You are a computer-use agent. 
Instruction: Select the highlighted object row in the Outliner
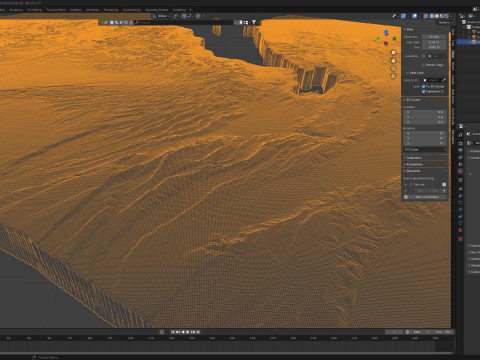[x=468, y=42]
